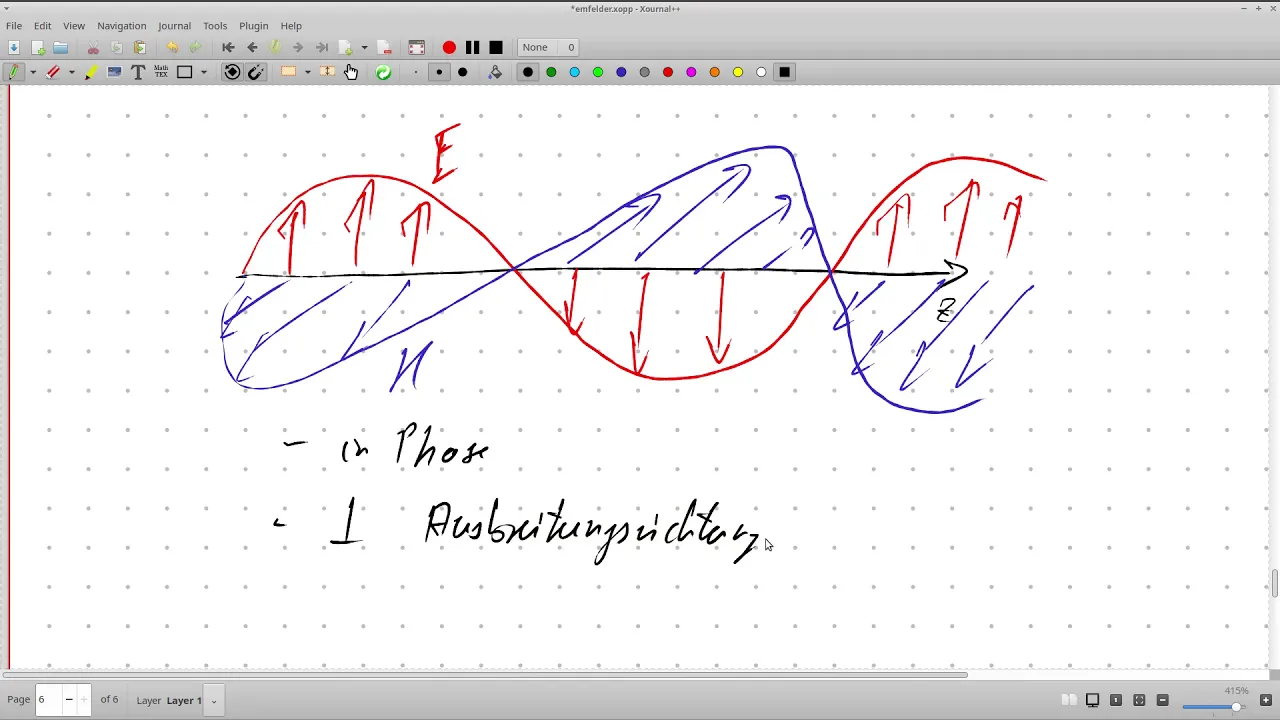The image size is (1280, 720).
Task: Select the Insert Image tool
Action: [x=114, y=72]
